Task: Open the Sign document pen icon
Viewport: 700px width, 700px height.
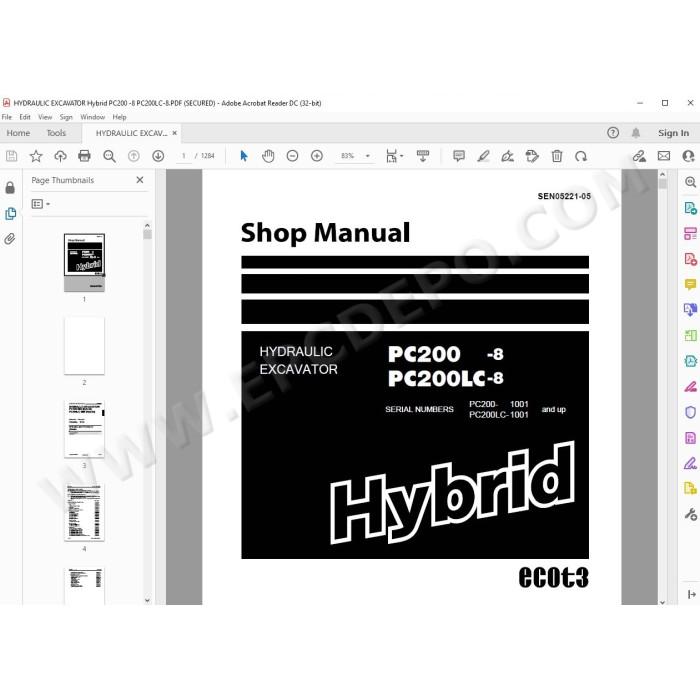Action: 508,156
